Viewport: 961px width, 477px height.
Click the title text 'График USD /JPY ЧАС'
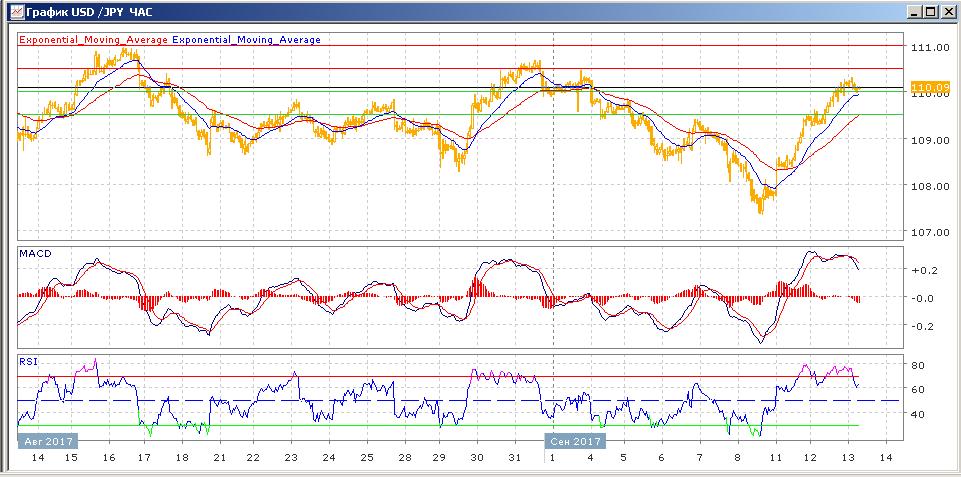tap(89, 12)
